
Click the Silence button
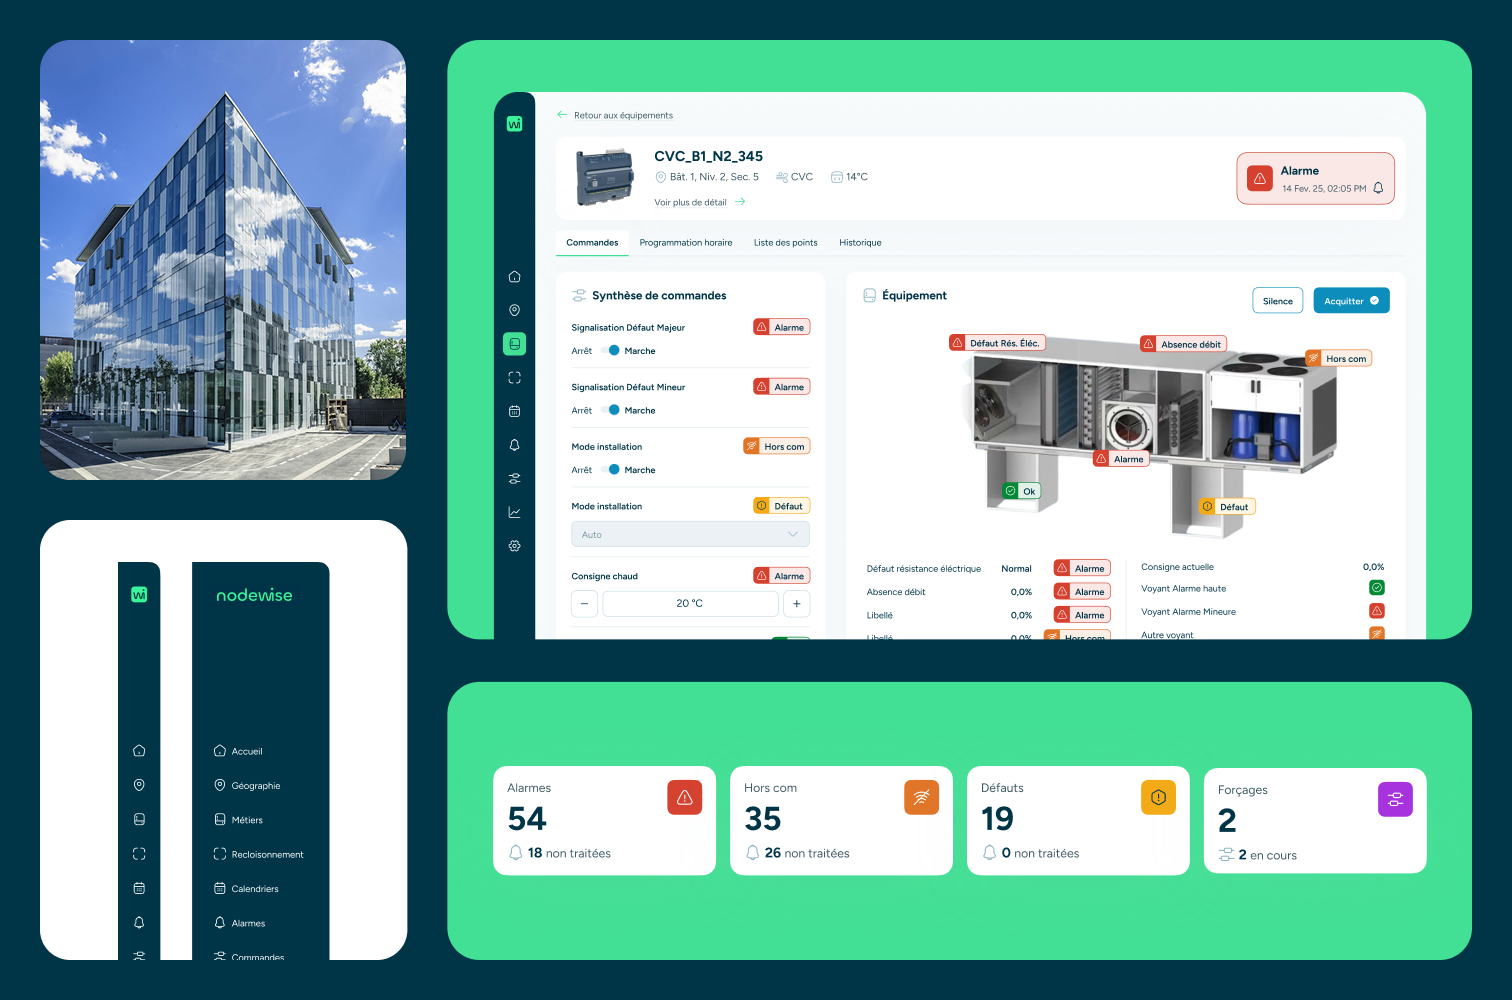[x=1278, y=301]
